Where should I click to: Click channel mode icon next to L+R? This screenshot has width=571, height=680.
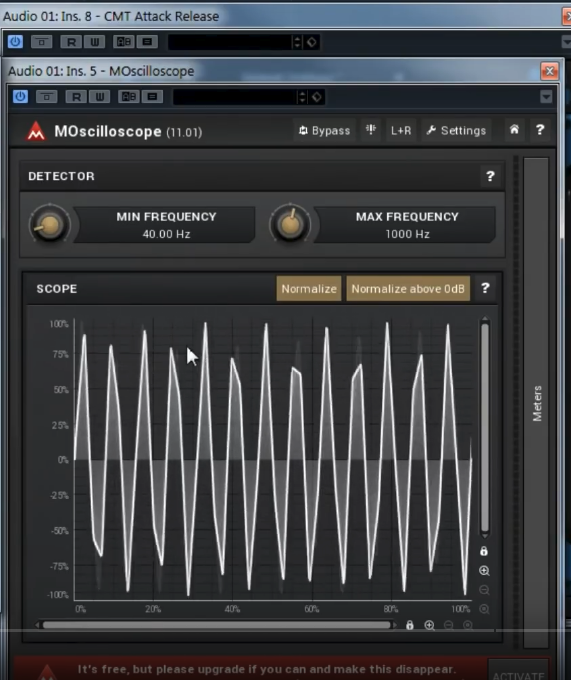371,130
